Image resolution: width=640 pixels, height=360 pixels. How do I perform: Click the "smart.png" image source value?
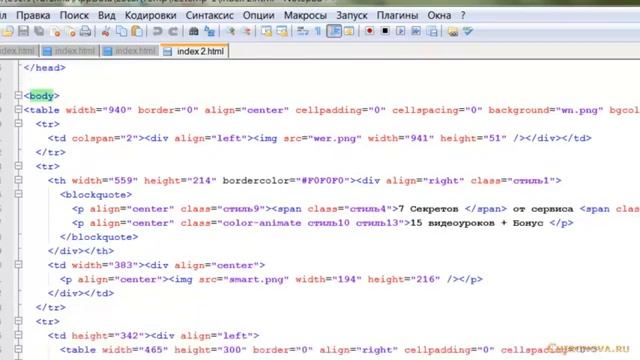256,280
